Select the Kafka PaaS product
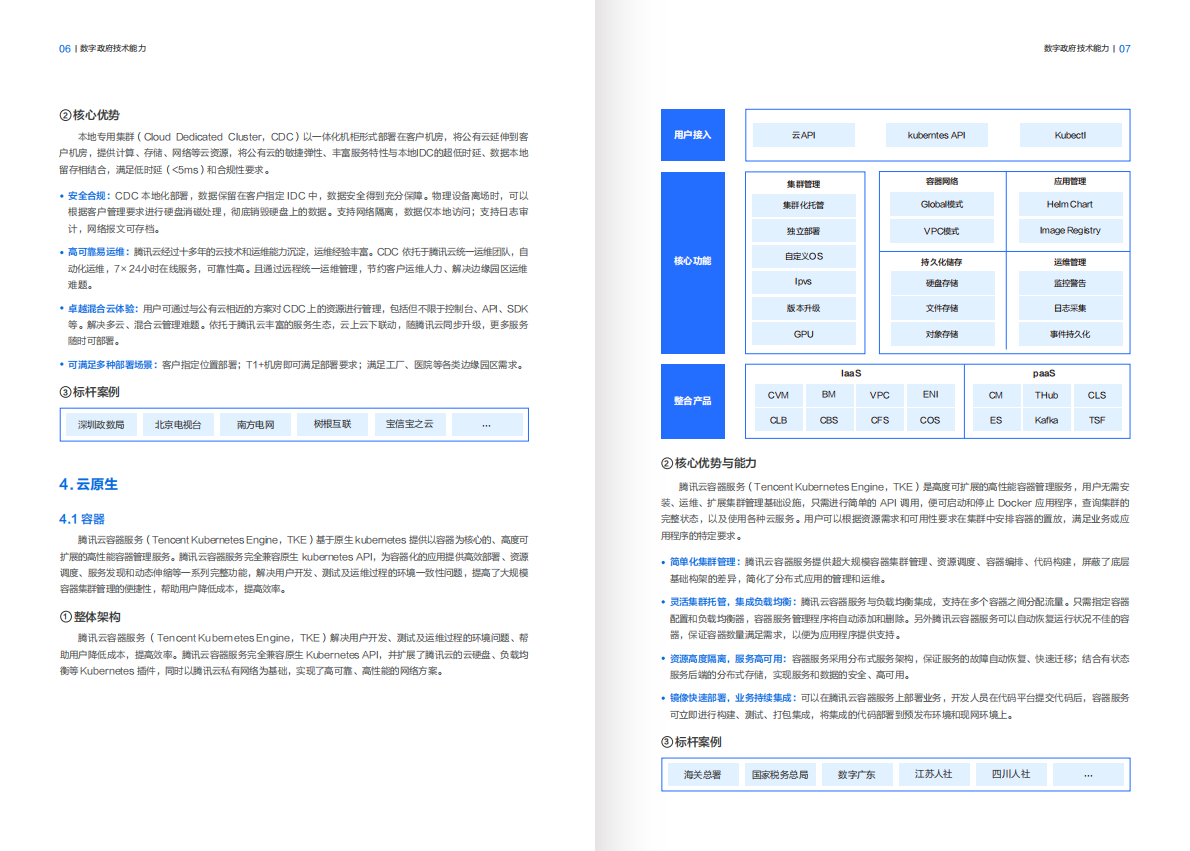The image size is (1190, 851). coord(1046,420)
